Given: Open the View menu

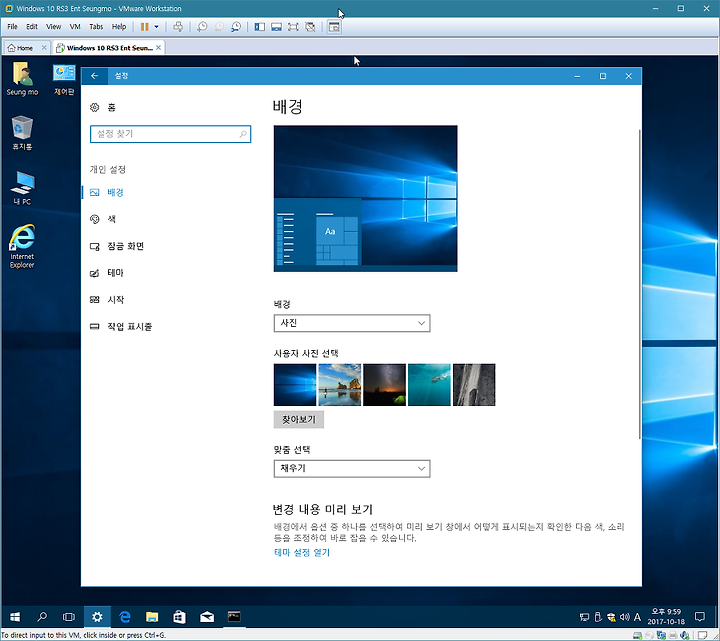Looking at the screenshot, I should 53,27.
